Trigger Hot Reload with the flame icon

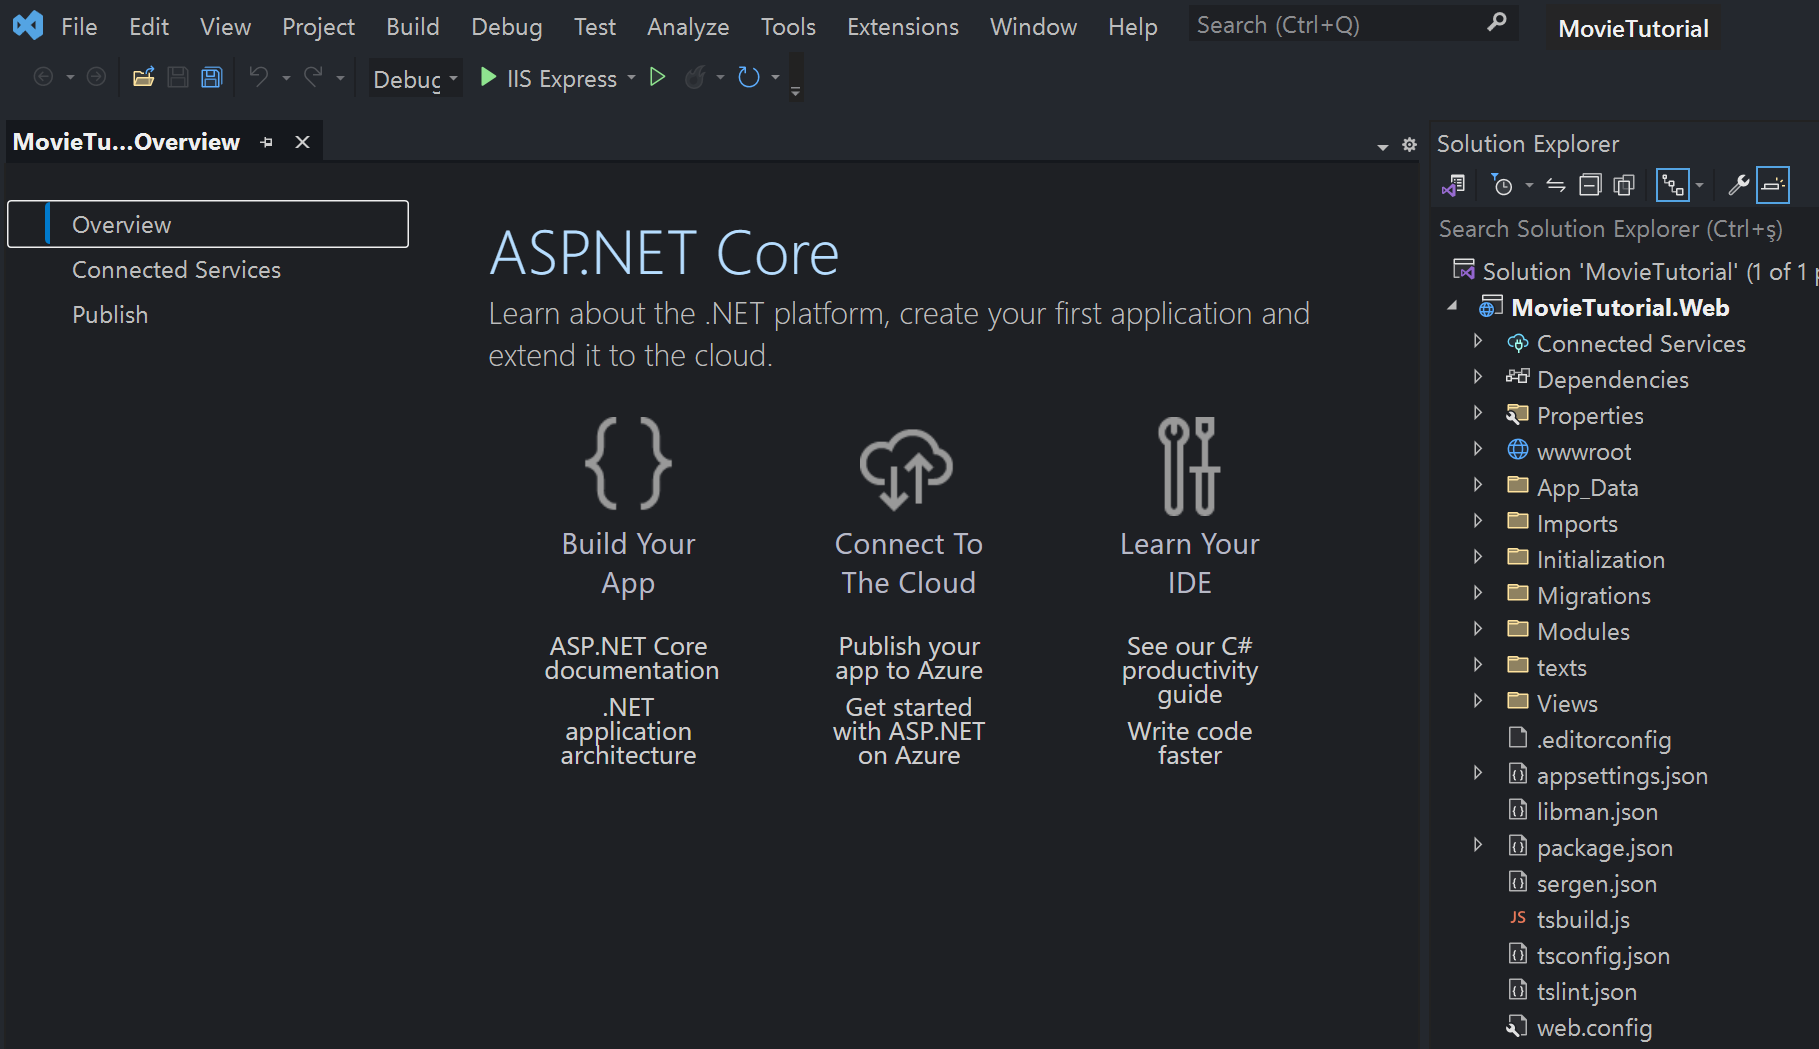tap(696, 77)
